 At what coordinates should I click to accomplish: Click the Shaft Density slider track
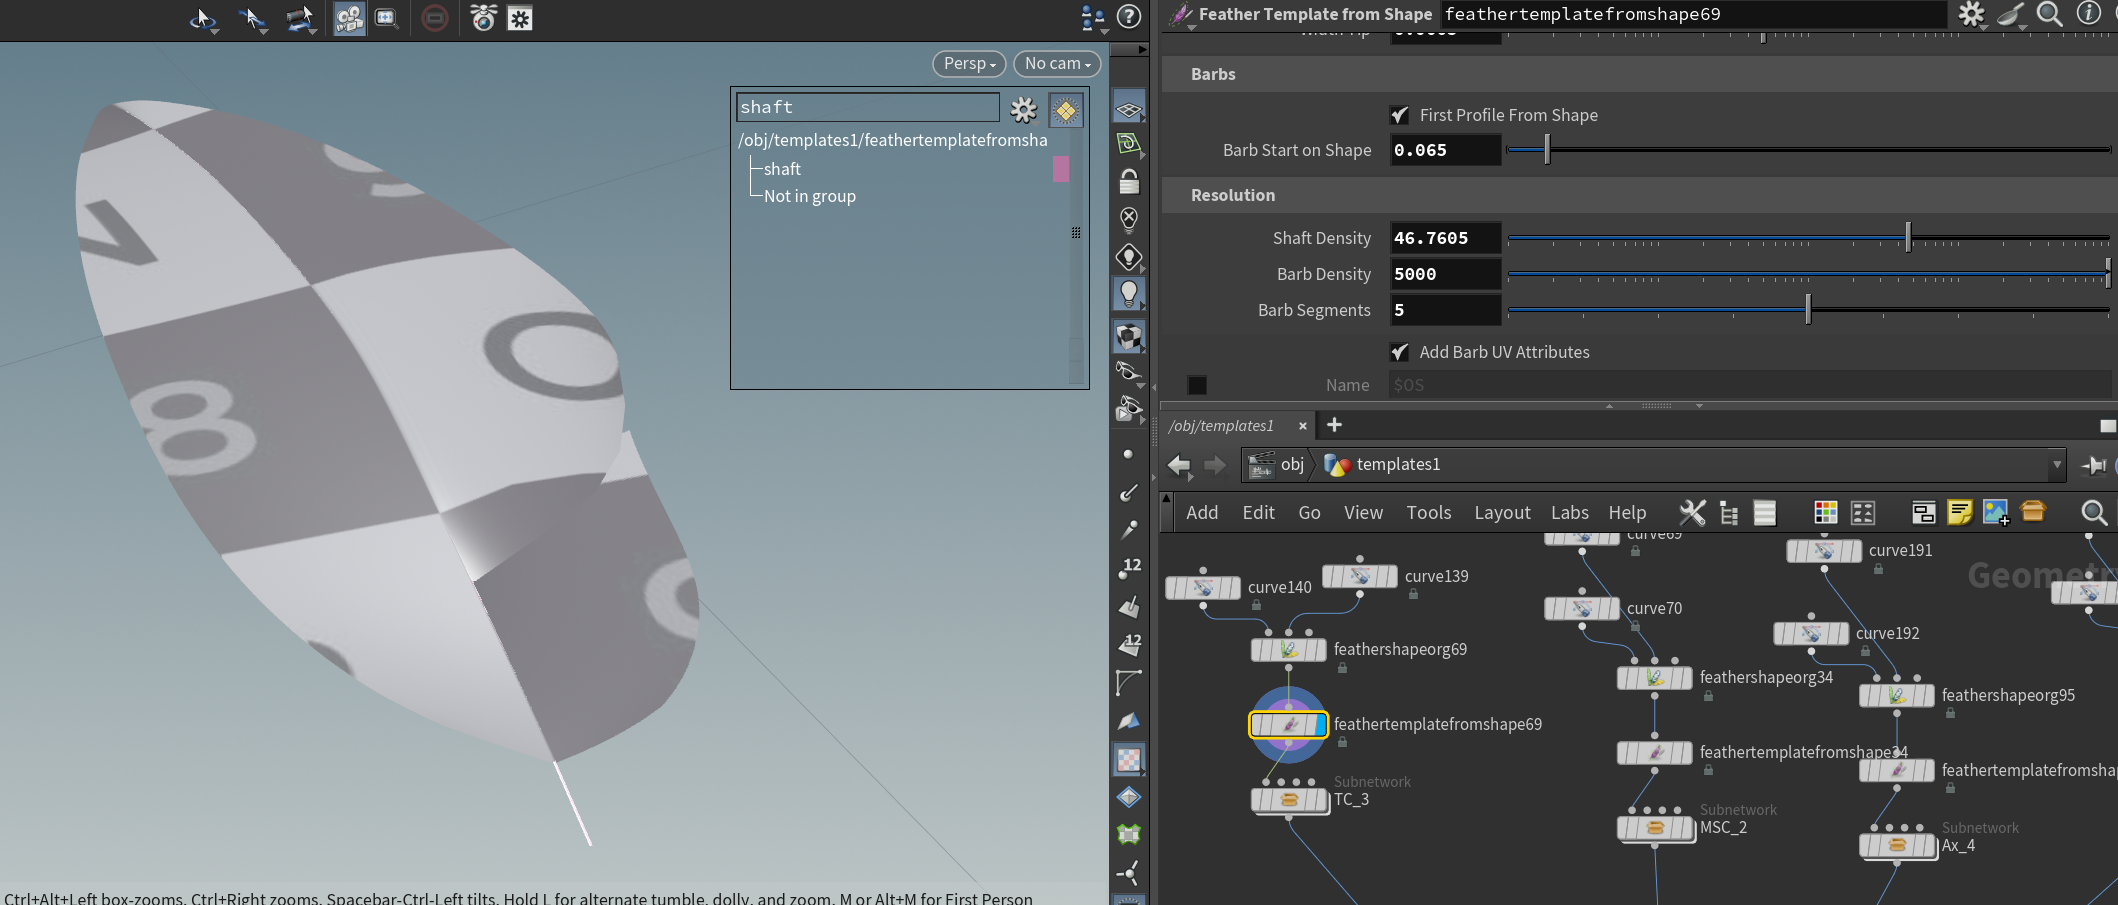pyautogui.click(x=1700, y=238)
